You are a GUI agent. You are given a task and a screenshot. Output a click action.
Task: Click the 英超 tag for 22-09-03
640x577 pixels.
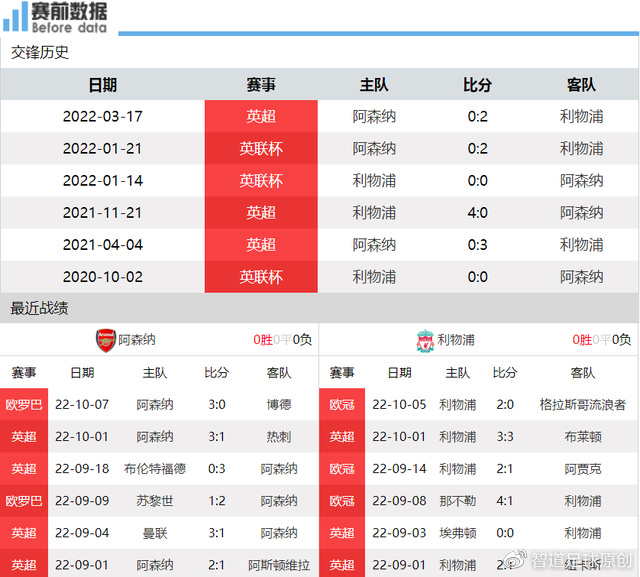click(x=342, y=533)
